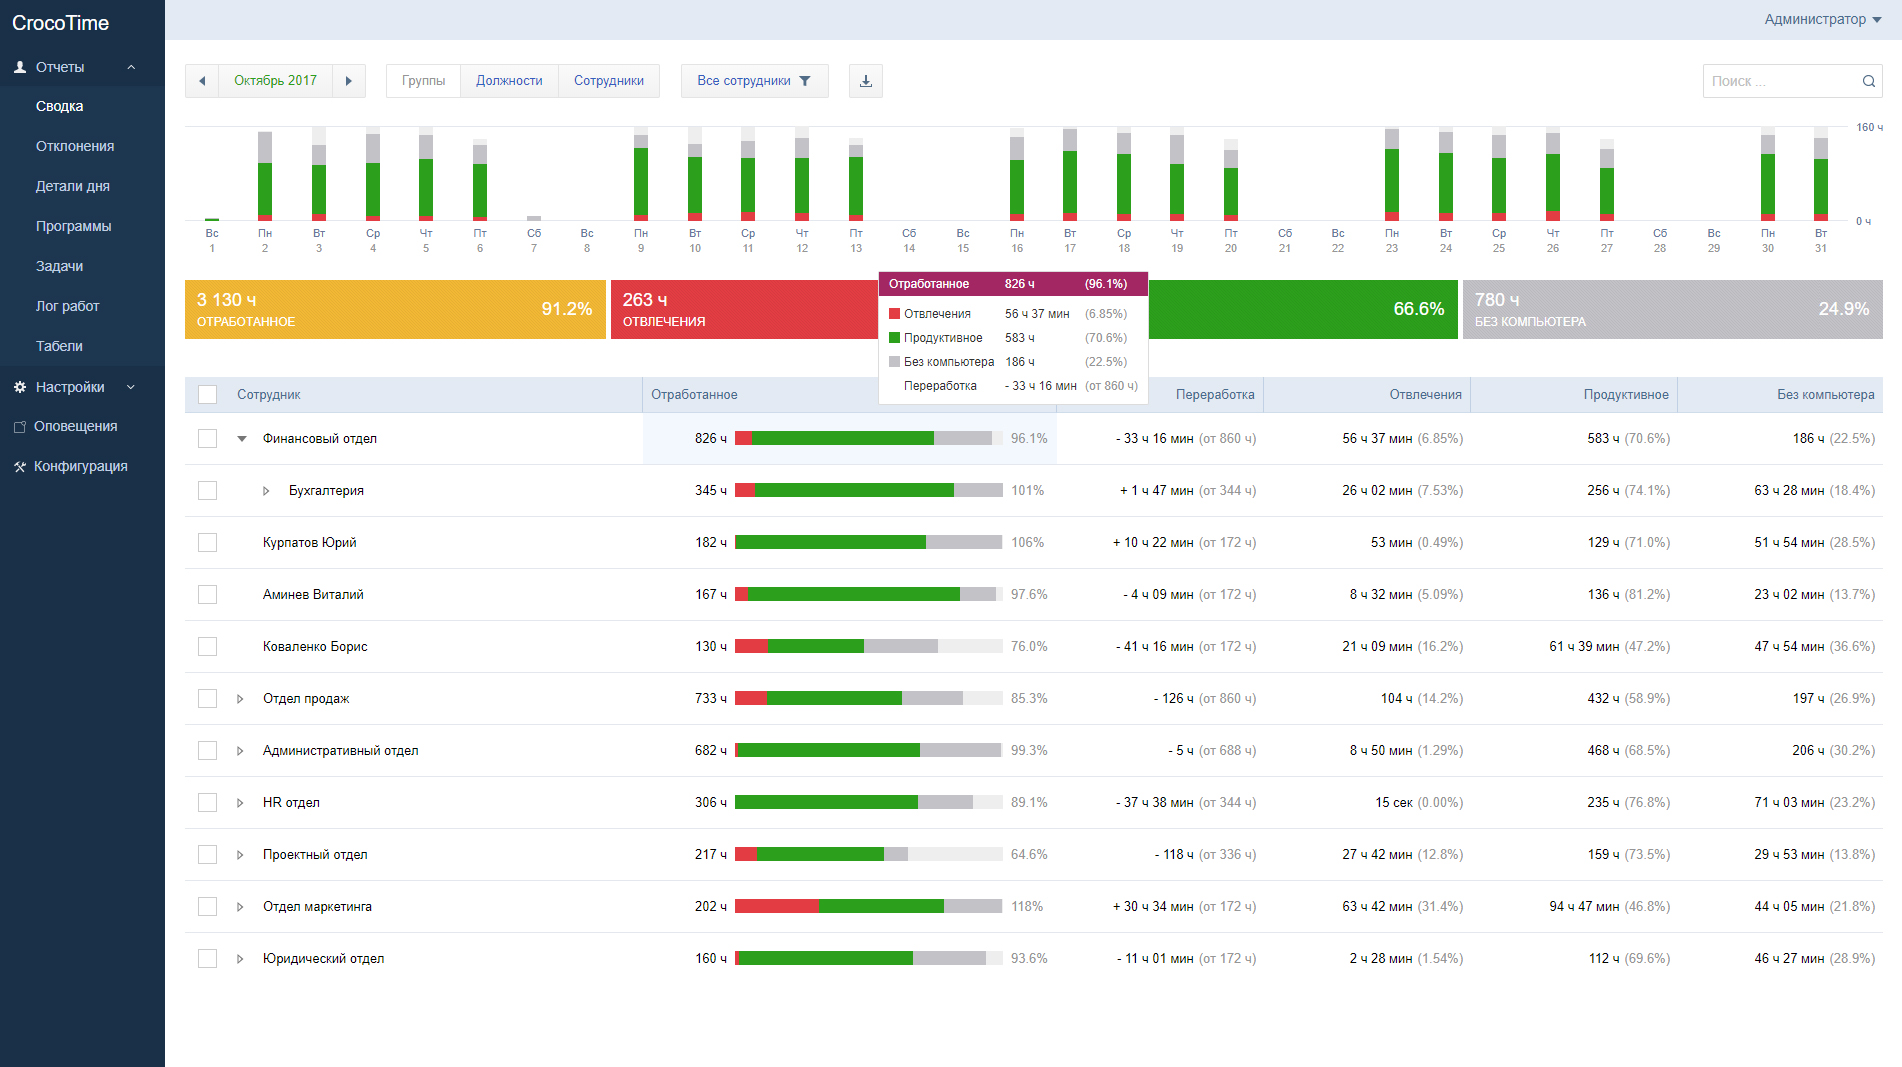1902x1067 pixels.
Task: Sort by the Продуктивное column header
Action: point(1626,395)
